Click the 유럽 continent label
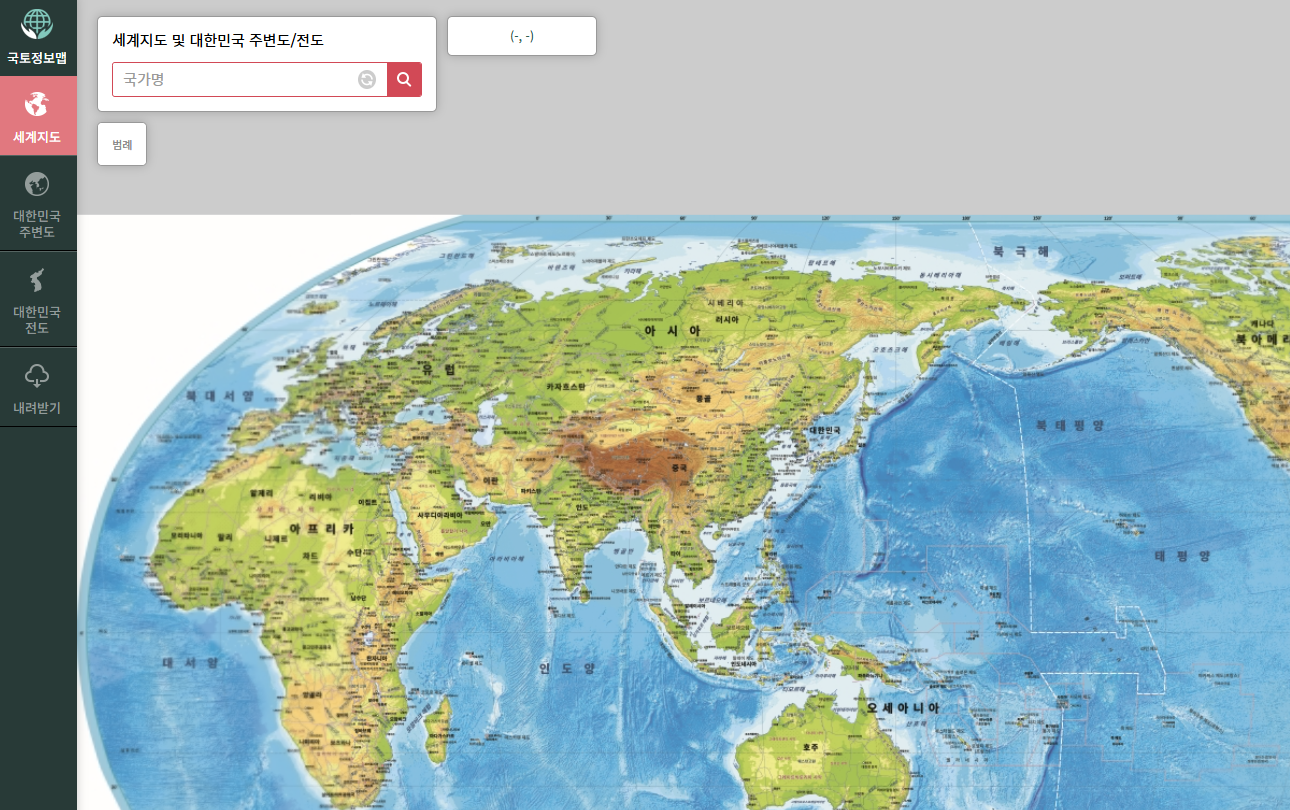Image resolution: width=1290 pixels, height=810 pixels. 438,369
